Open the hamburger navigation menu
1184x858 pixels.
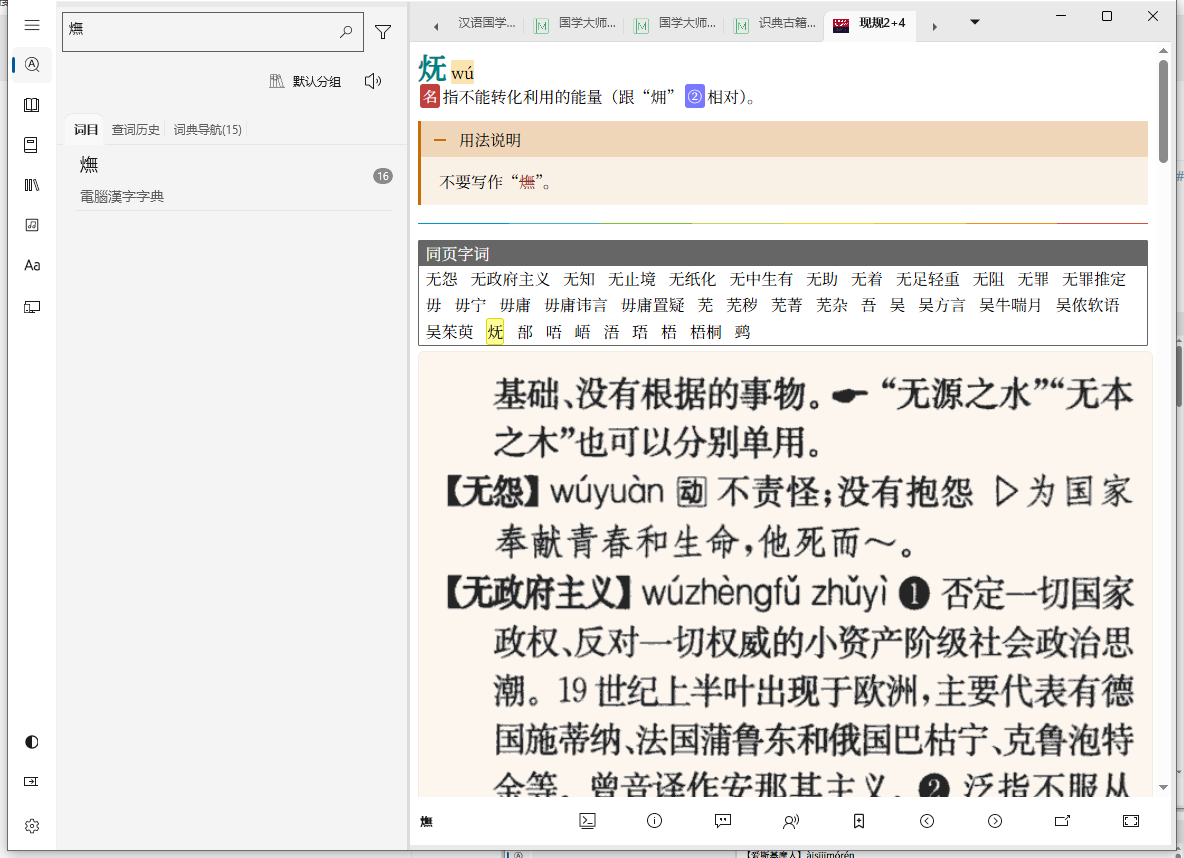32,25
